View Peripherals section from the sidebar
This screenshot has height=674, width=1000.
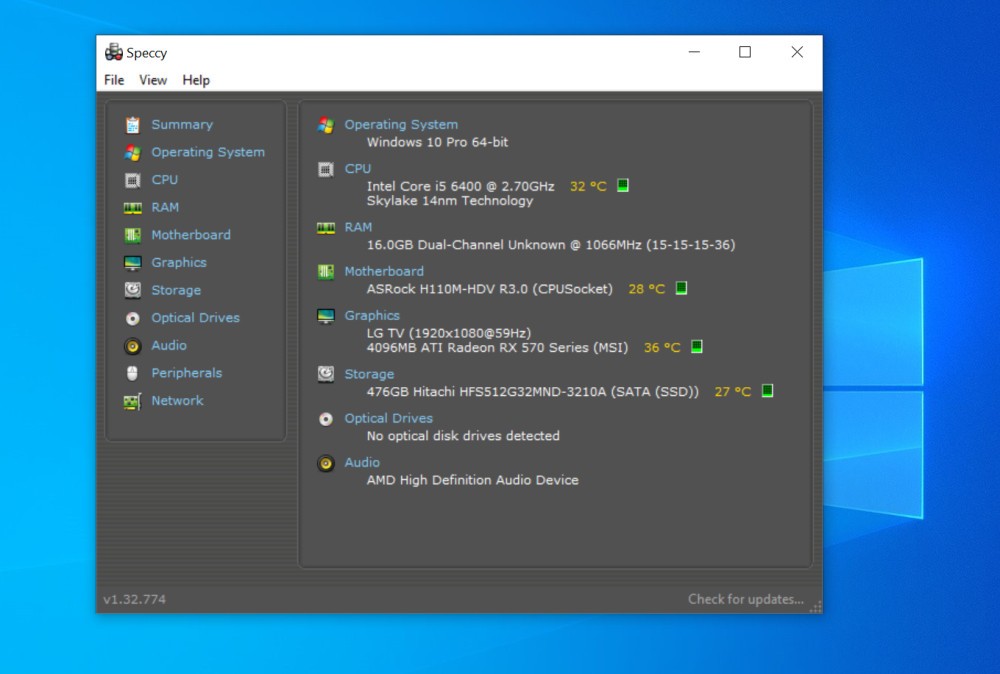(x=187, y=373)
